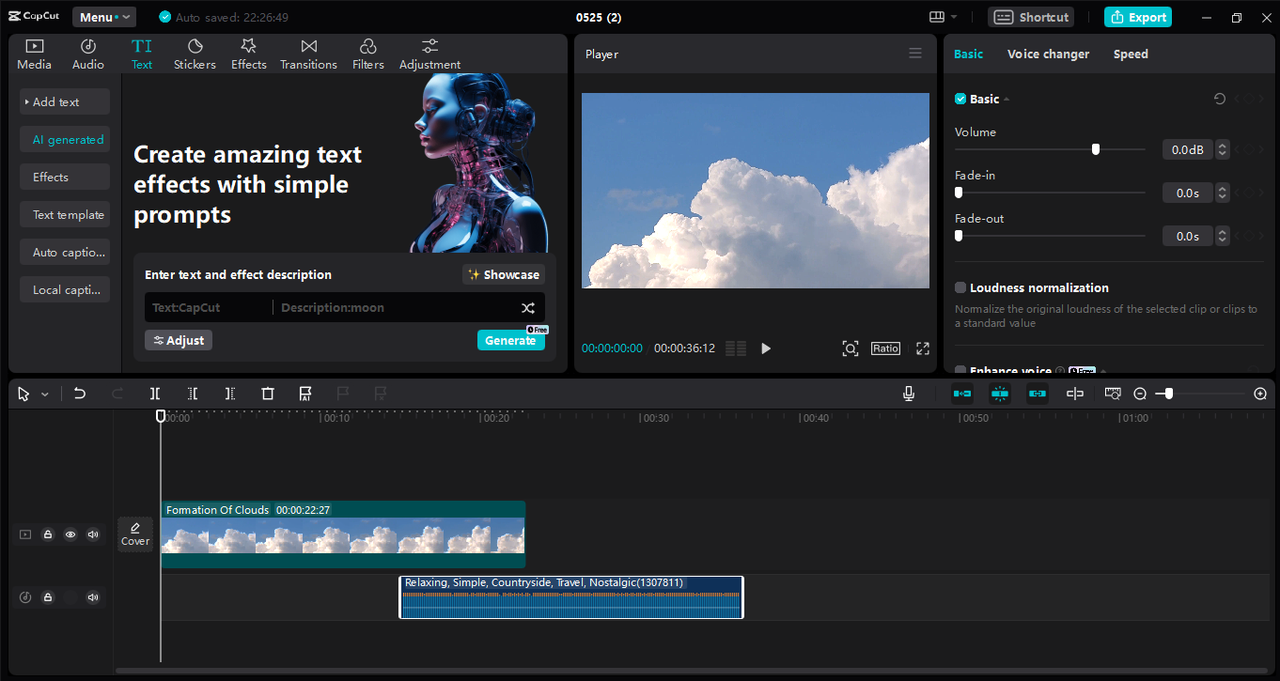Lock the video track
The image size is (1280, 681).
click(47, 535)
